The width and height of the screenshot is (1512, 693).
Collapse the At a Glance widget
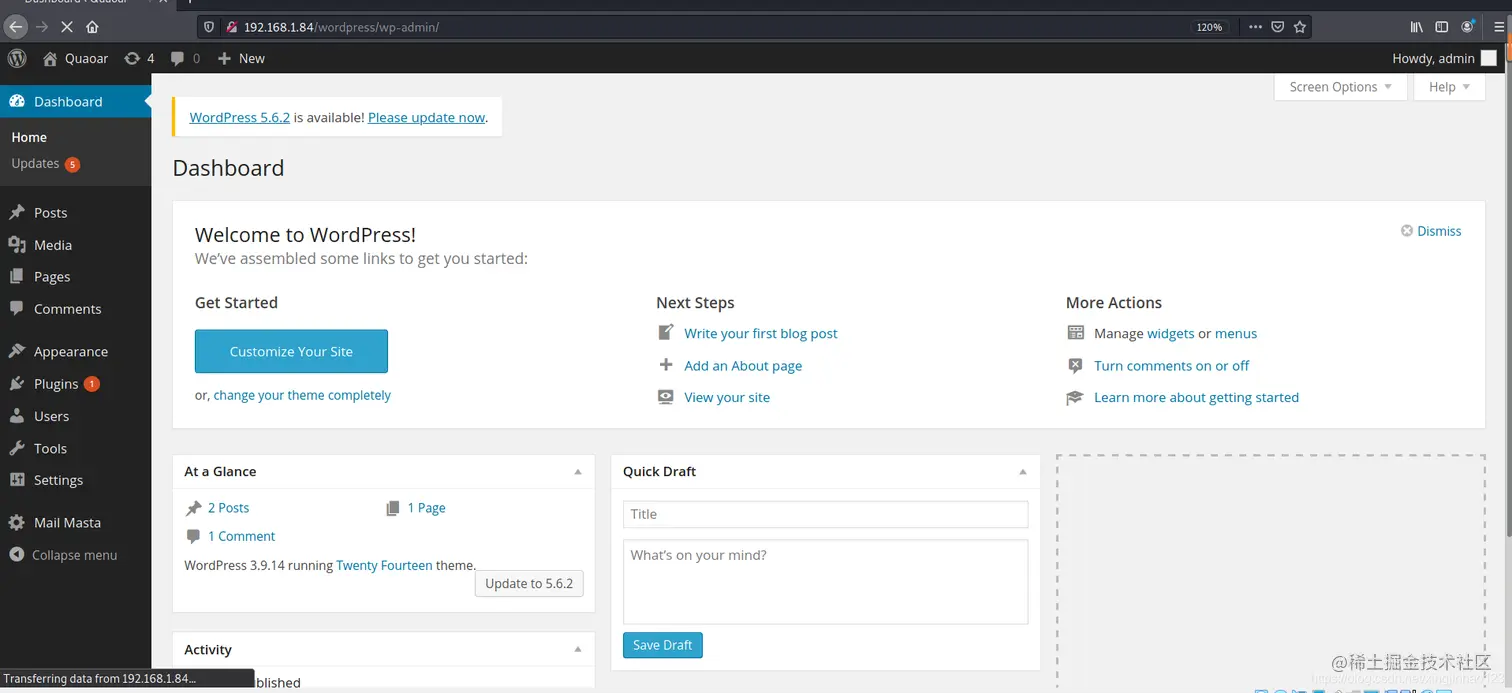tap(577, 471)
